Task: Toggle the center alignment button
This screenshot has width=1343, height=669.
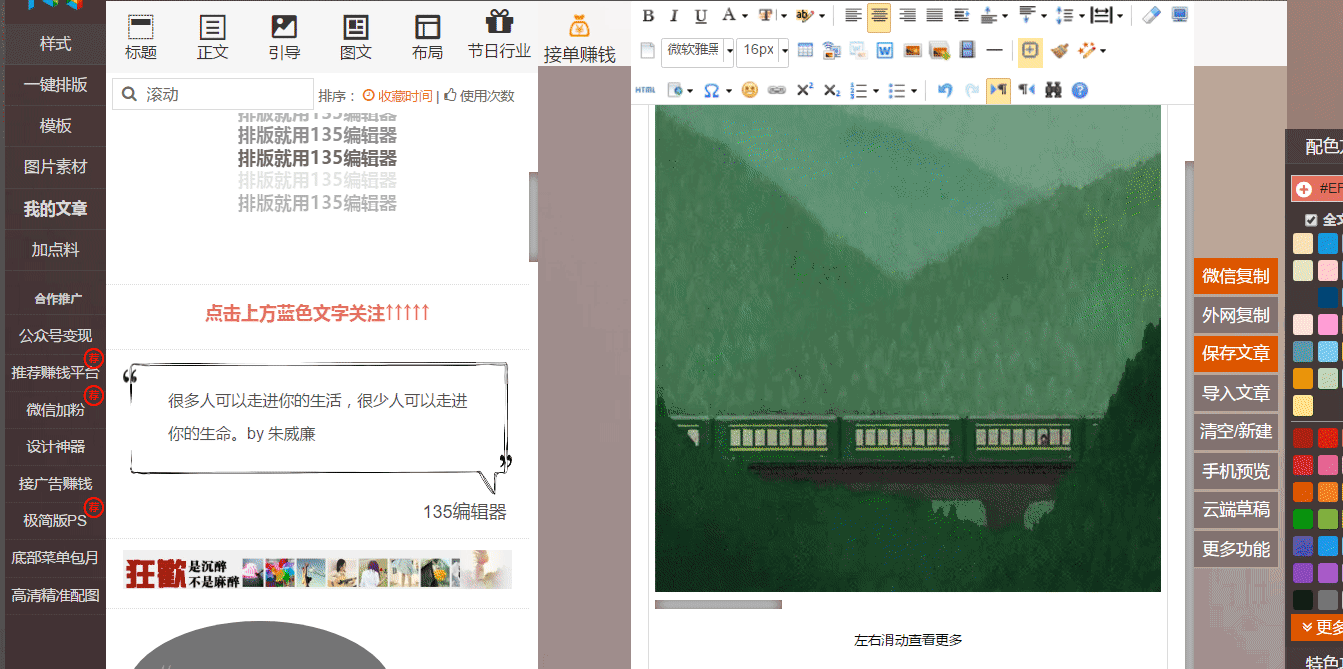Action: point(879,15)
